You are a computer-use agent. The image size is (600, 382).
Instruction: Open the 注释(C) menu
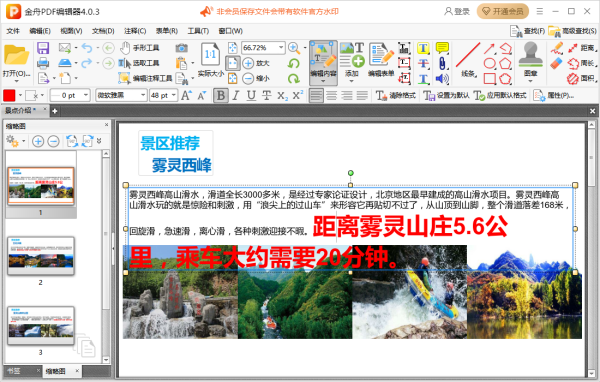tap(135, 31)
